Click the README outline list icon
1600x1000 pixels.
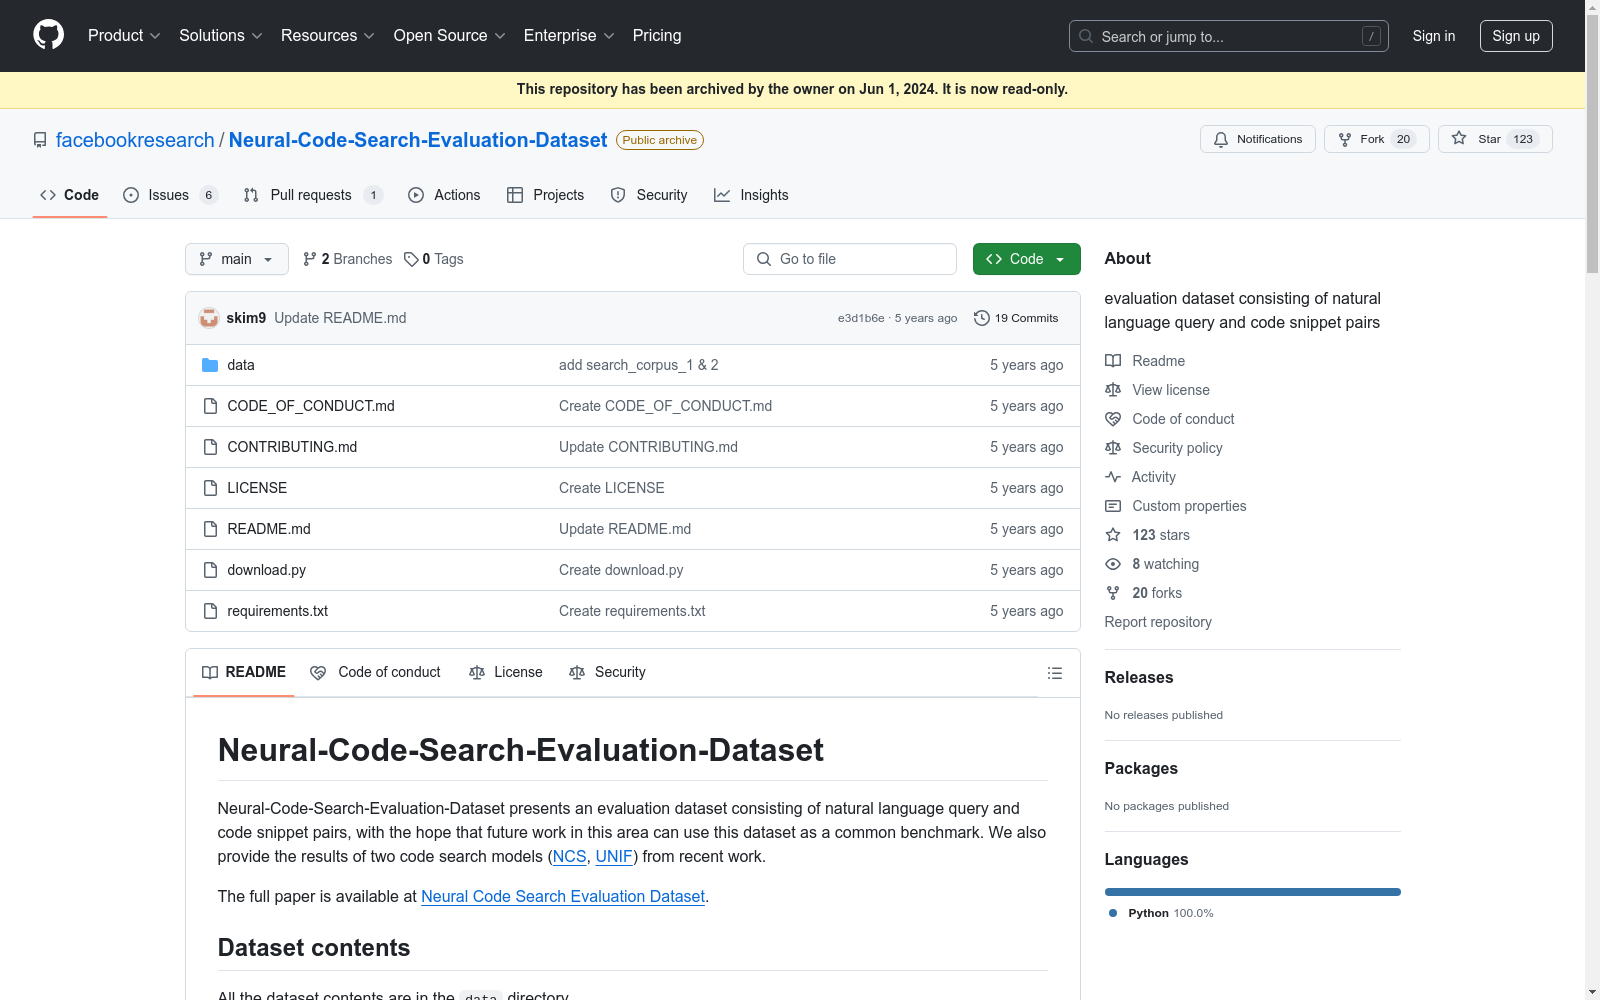tap(1054, 673)
